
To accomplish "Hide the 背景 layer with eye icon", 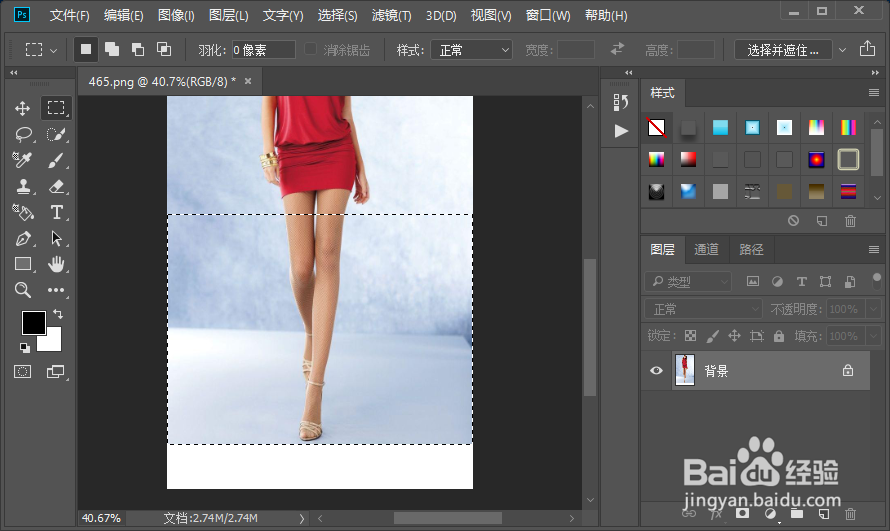I will tap(657, 370).
